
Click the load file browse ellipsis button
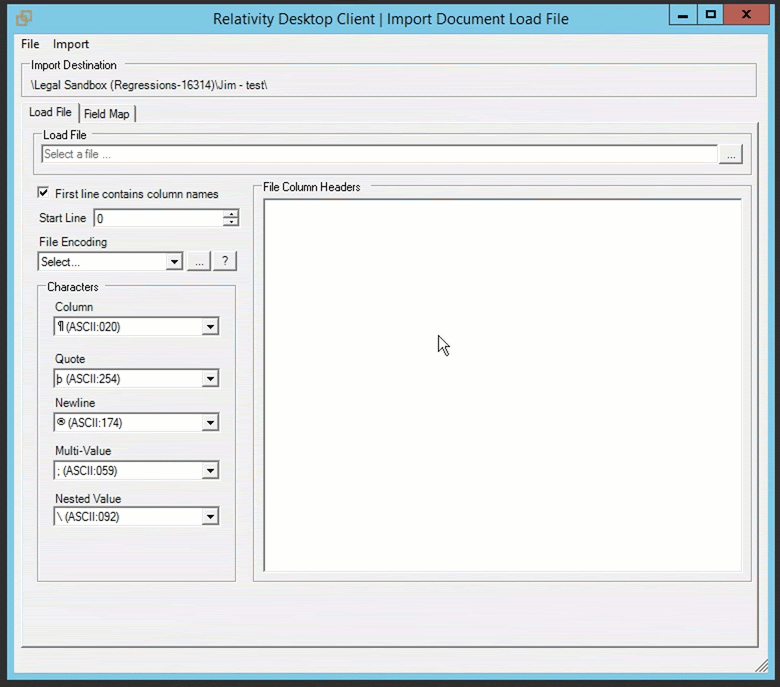point(731,155)
